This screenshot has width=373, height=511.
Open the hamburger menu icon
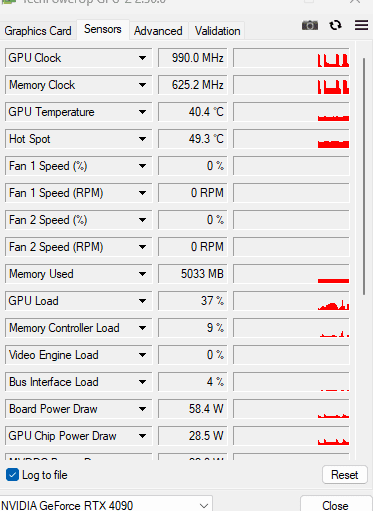361,25
